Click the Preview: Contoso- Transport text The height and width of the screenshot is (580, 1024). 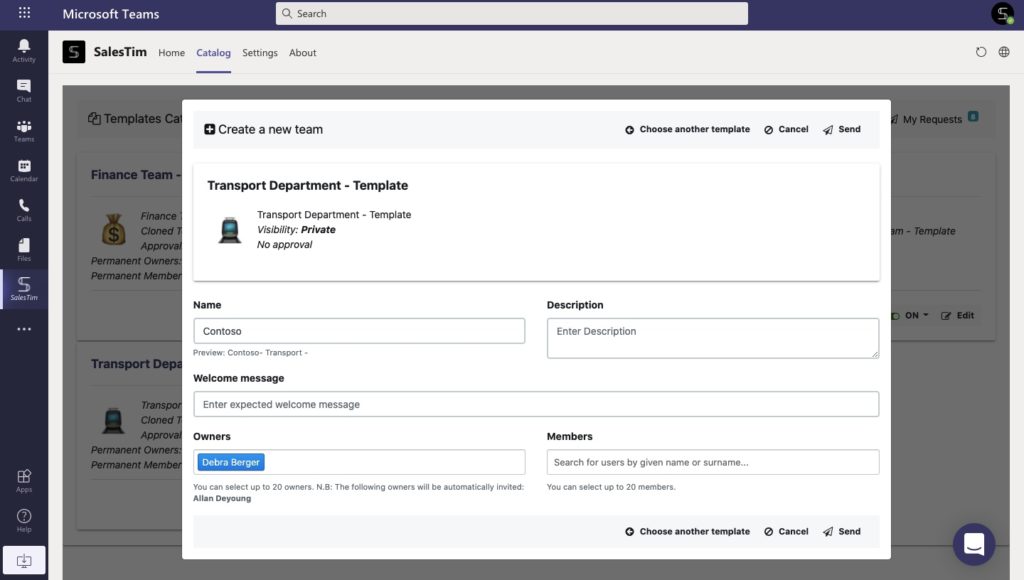point(250,353)
